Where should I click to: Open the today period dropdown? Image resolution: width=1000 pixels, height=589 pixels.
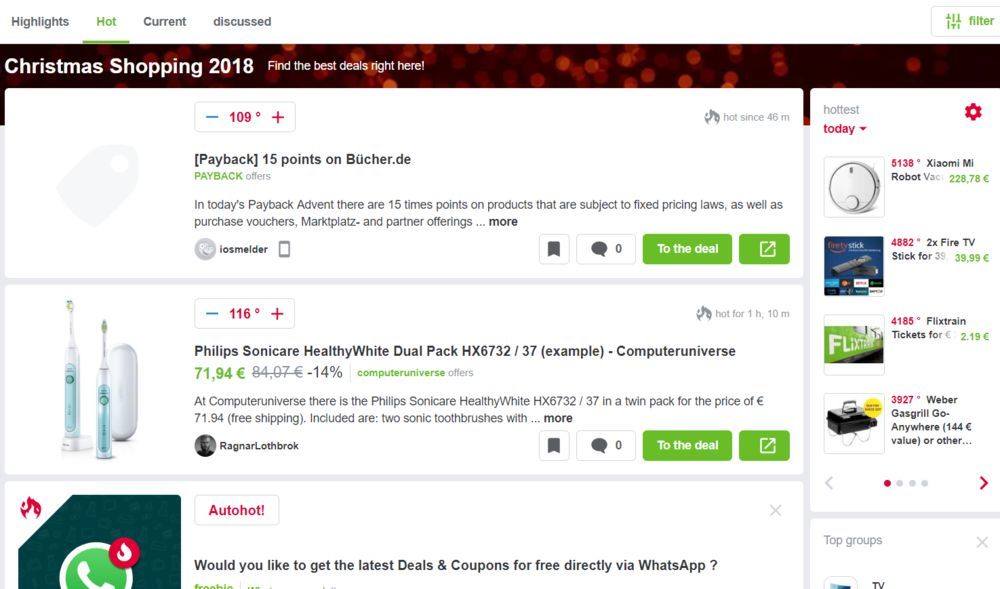(844, 129)
